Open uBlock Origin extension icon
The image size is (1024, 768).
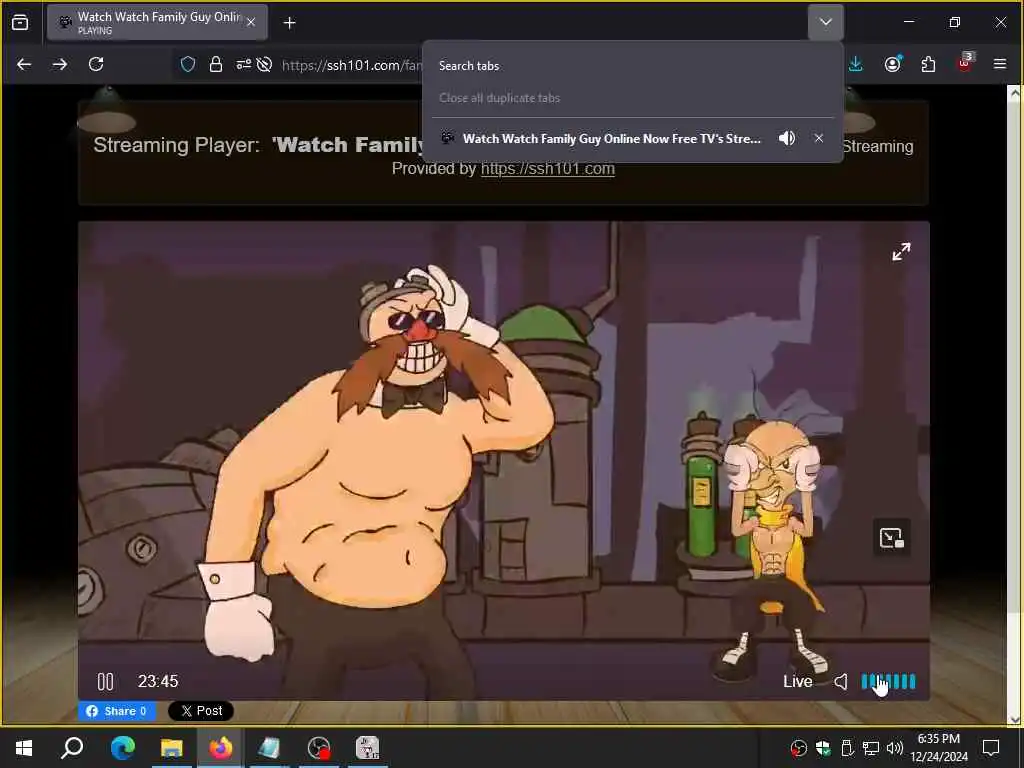(965, 63)
